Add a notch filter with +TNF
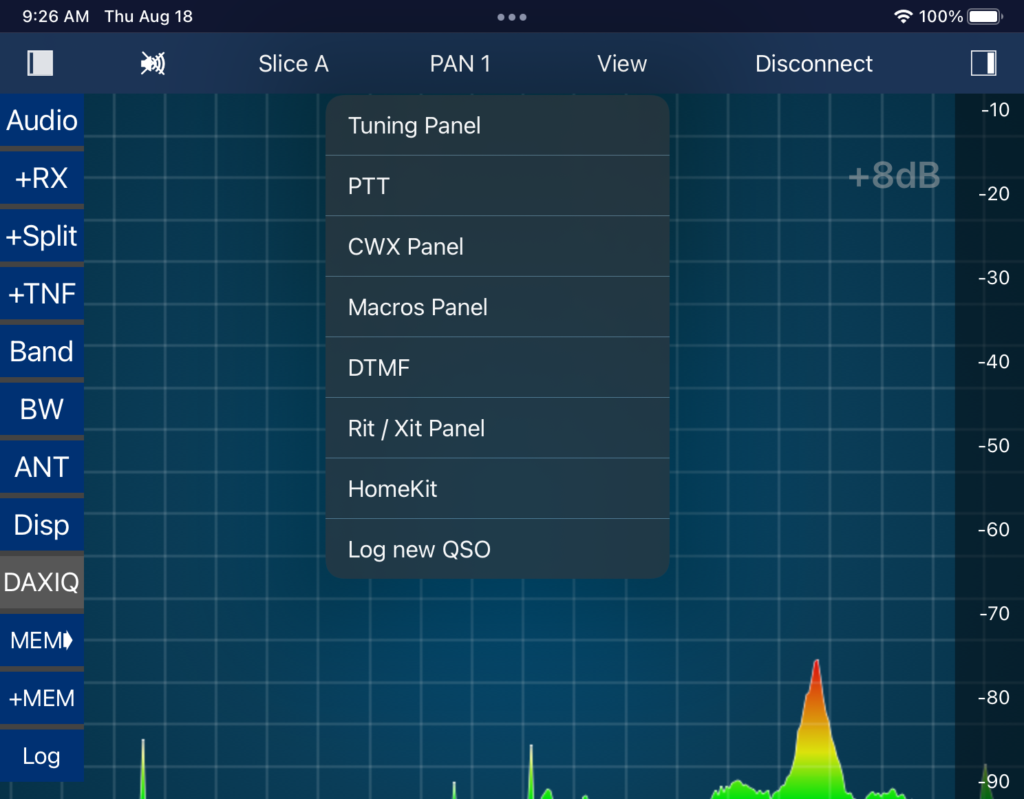This screenshot has width=1024, height=799. click(x=42, y=293)
